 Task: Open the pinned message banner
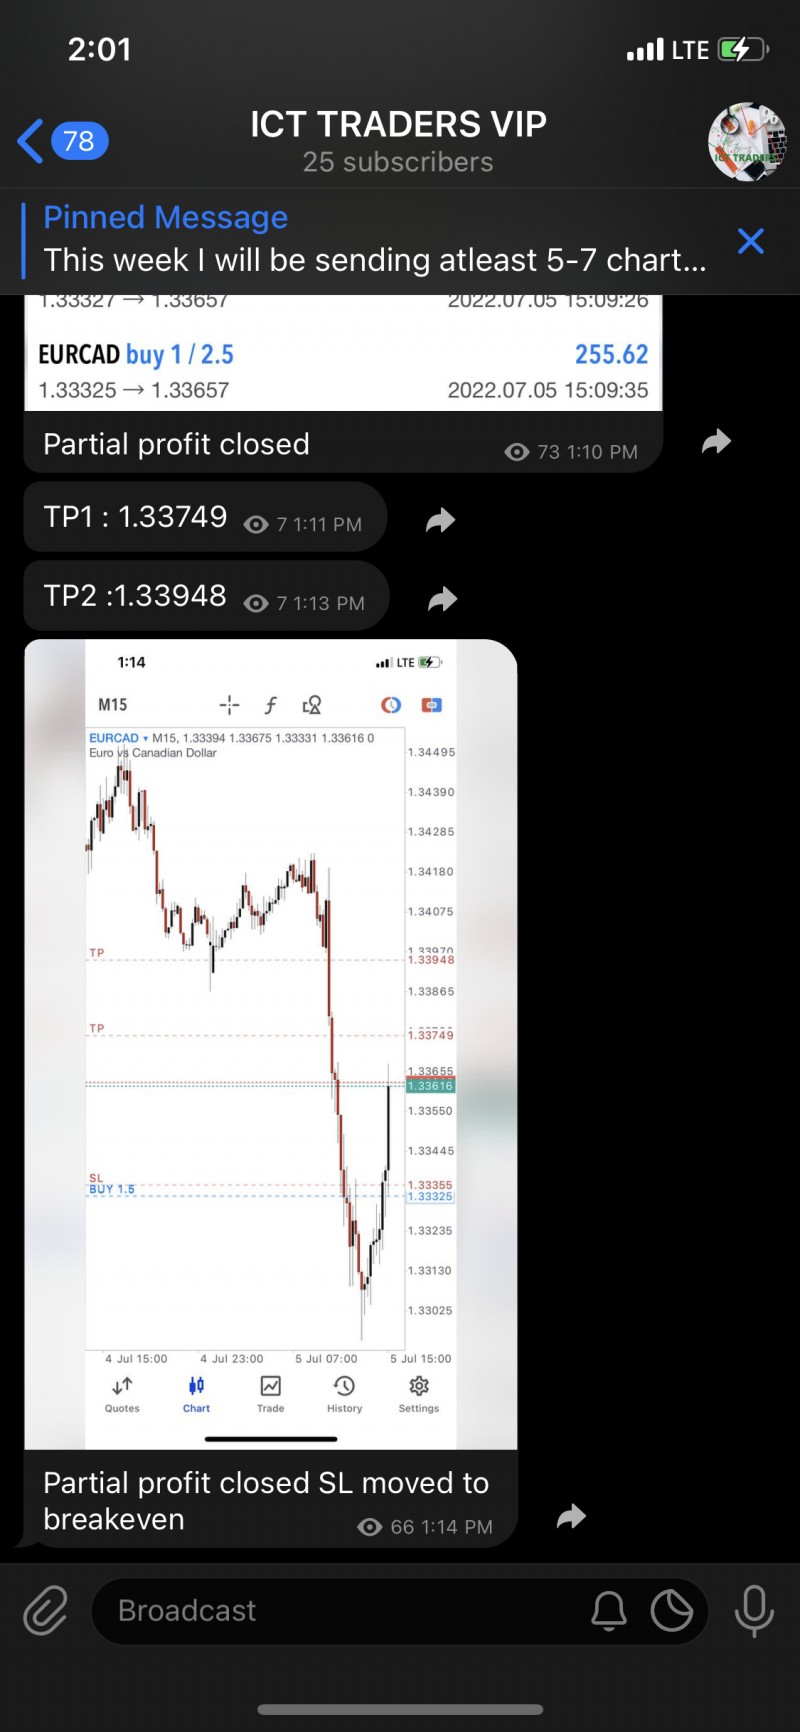click(374, 240)
